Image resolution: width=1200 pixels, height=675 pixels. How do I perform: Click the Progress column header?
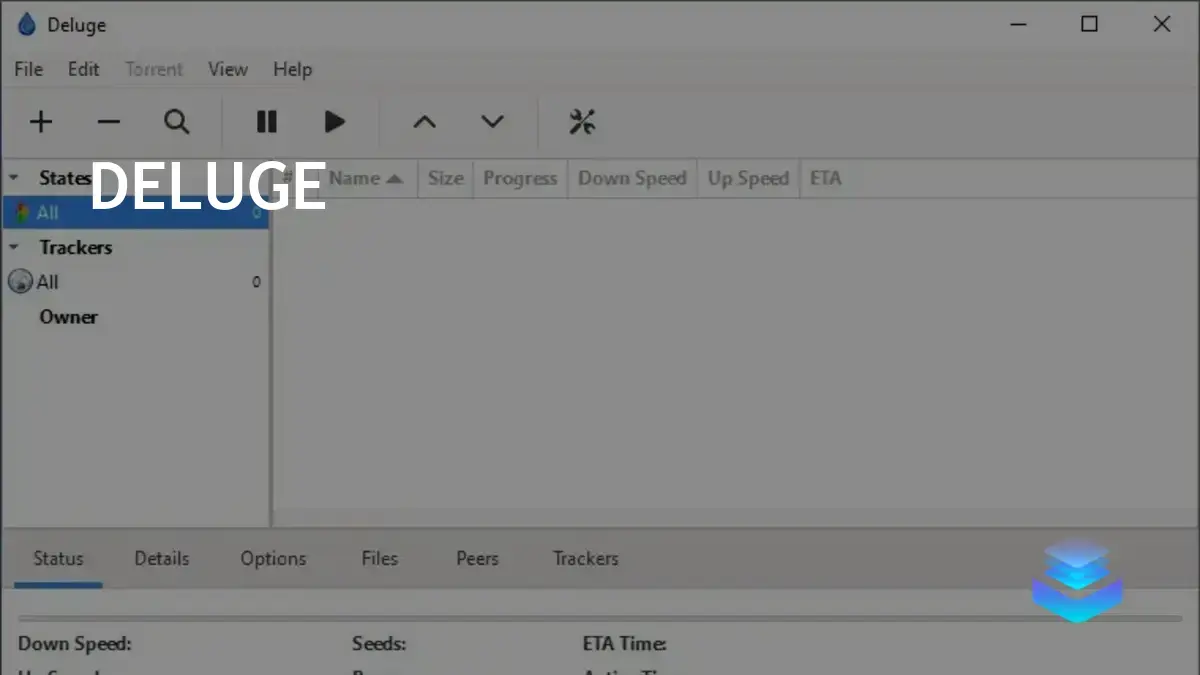click(x=519, y=178)
